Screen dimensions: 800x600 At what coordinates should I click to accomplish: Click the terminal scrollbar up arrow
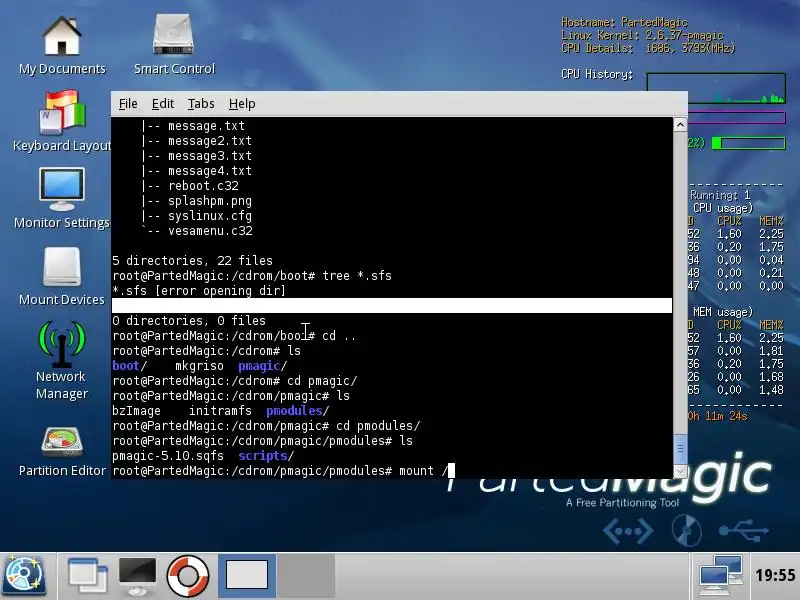(680, 124)
